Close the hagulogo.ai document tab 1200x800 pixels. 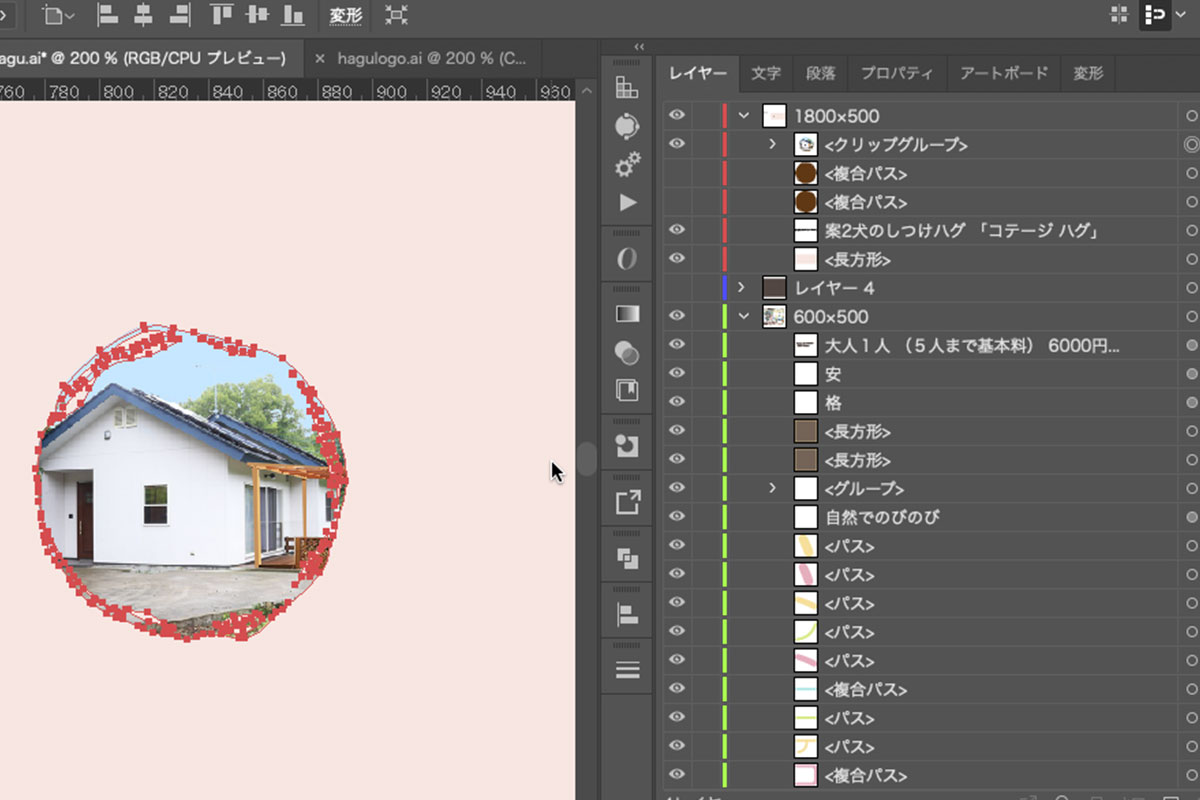point(320,59)
